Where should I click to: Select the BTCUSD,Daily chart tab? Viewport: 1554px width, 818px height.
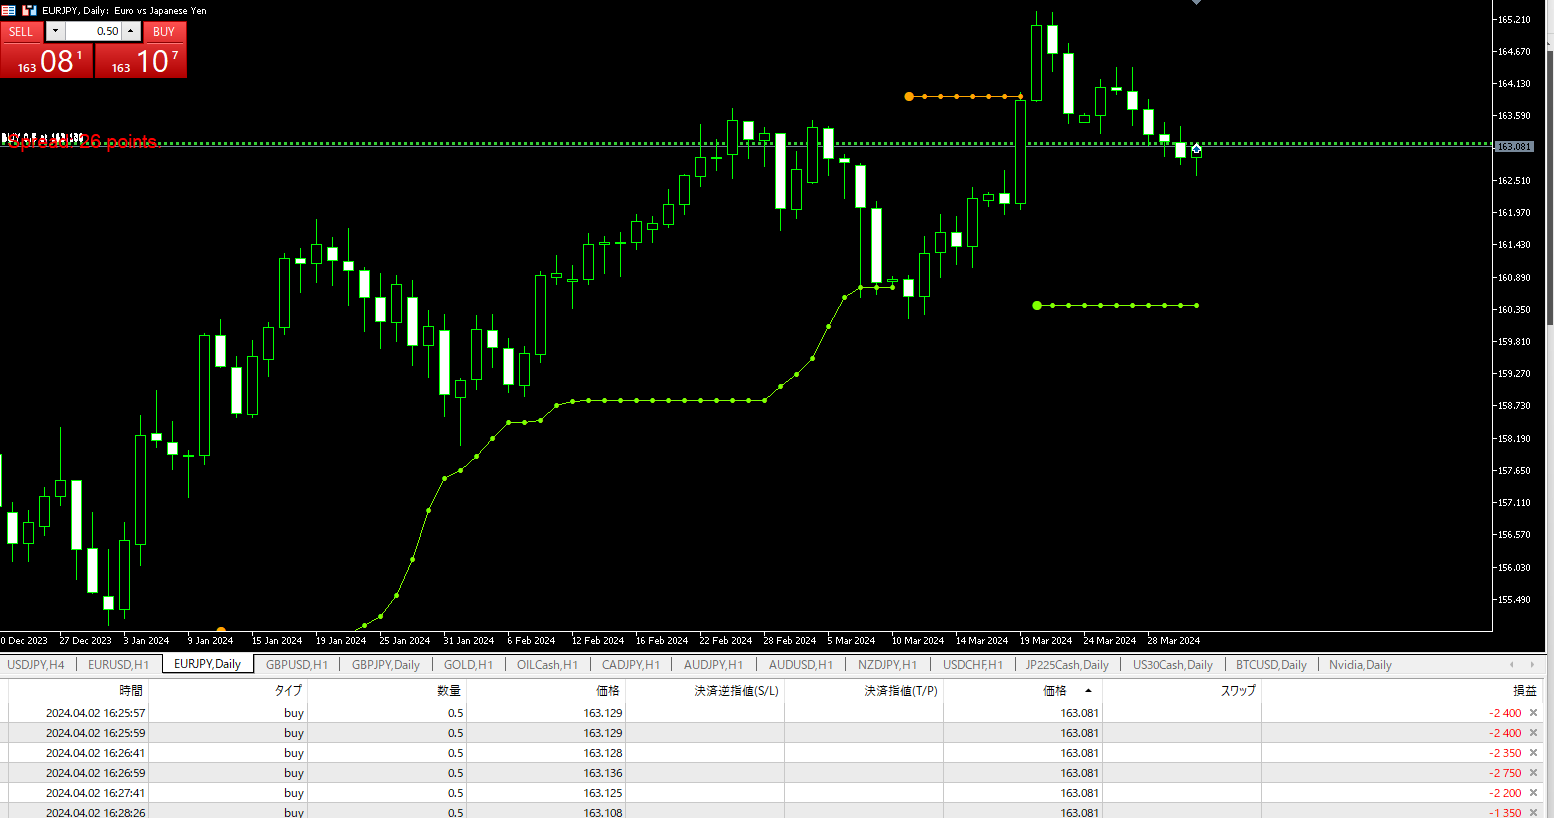pyautogui.click(x=1270, y=665)
